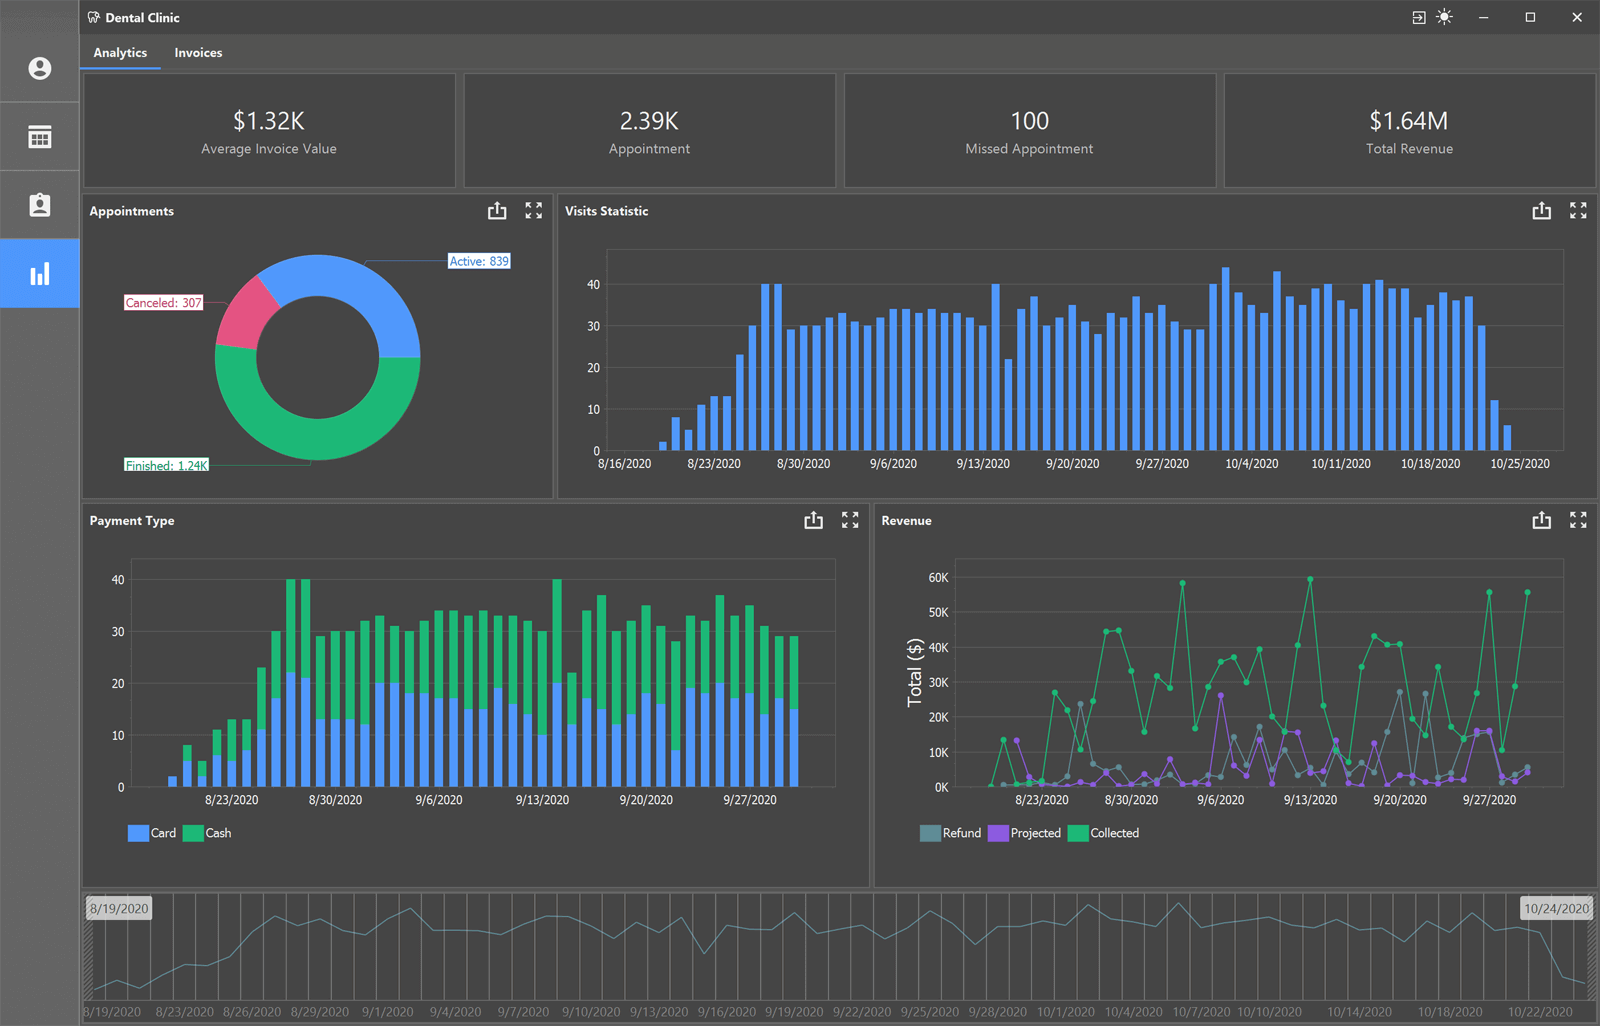
Task: Export the Visits Statistic chart
Action: pos(1541,210)
